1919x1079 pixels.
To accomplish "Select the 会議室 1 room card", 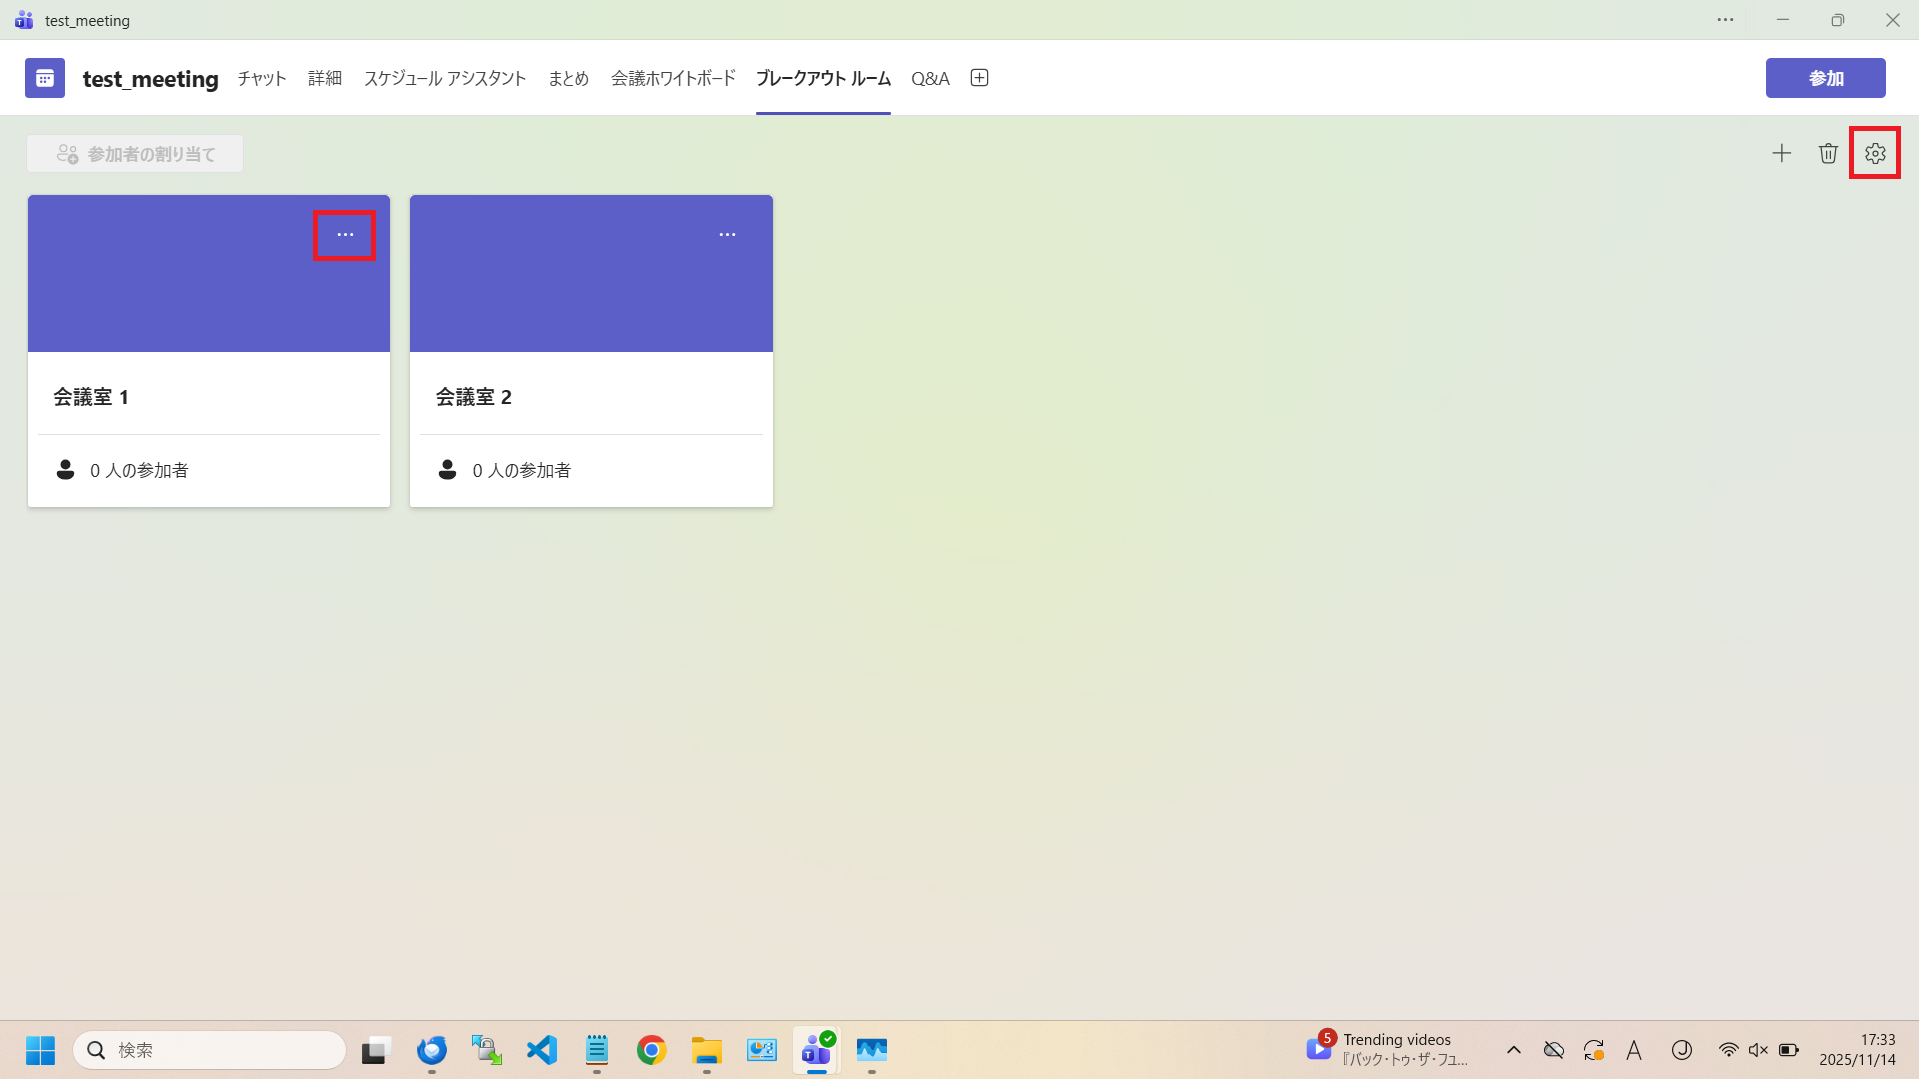I will (209, 397).
